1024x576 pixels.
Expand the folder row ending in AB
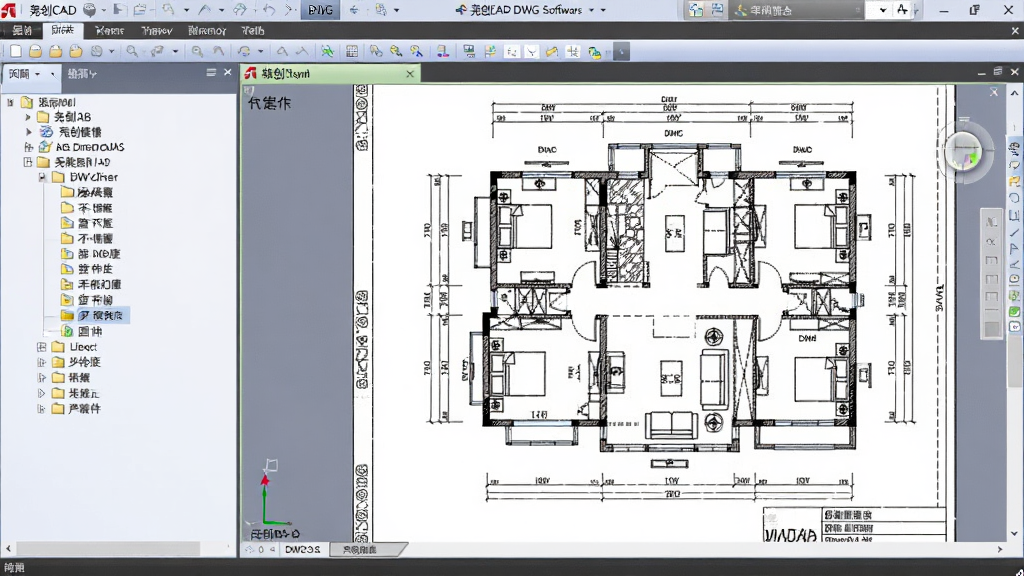pyautogui.click(x=28, y=117)
